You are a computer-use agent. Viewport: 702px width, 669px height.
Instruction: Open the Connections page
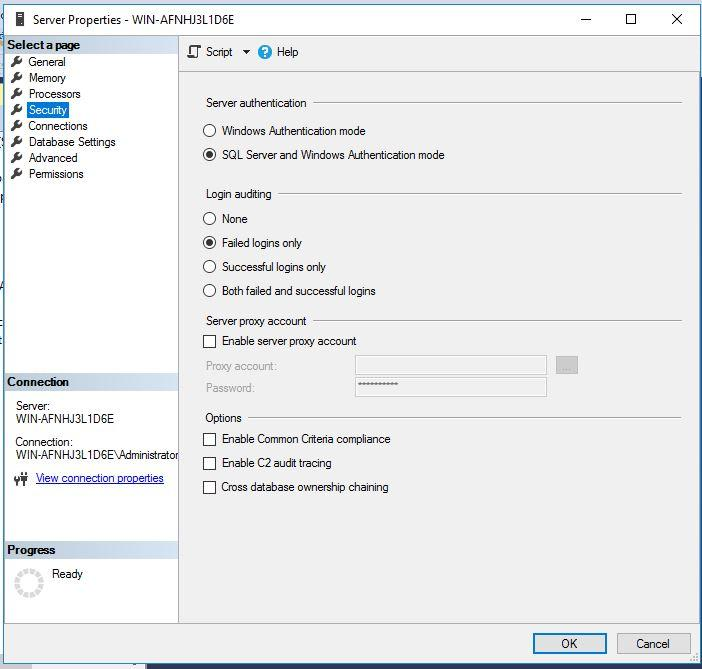pos(58,126)
